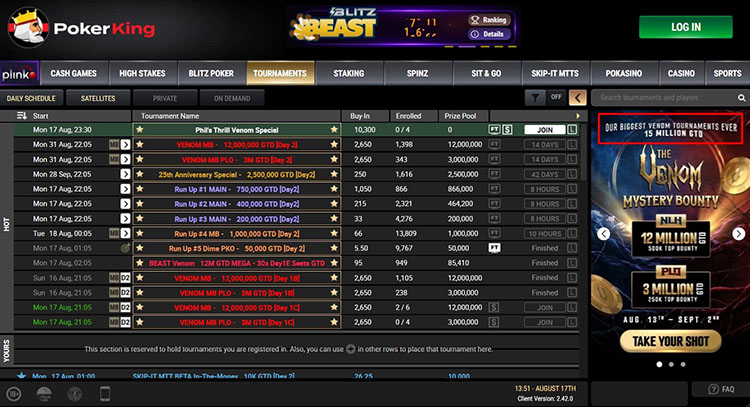
Task: Click the search magnifier icon
Action: pyautogui.click(x=741, y=98)
